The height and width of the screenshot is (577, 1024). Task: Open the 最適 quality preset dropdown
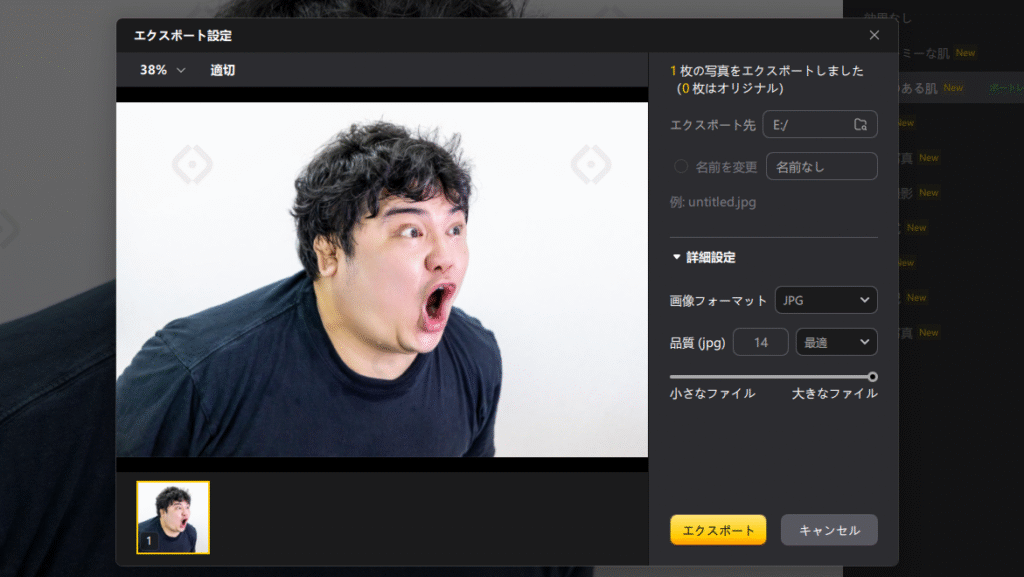coord(835,343)
